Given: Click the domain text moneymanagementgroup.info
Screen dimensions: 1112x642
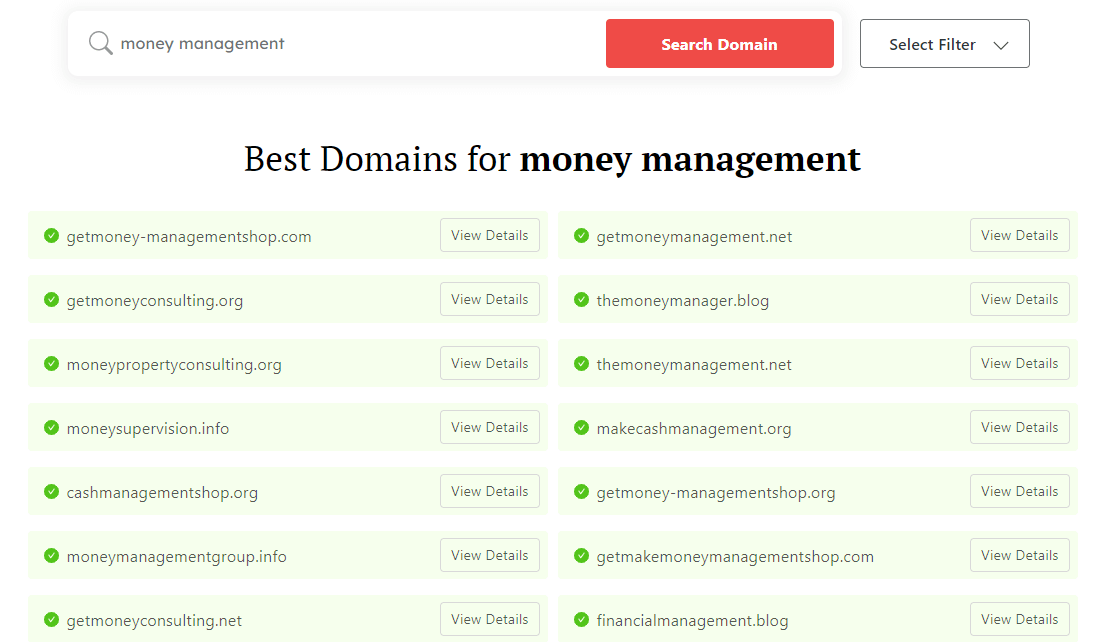Looking at the screenshot, I should [x=177, y=556].
